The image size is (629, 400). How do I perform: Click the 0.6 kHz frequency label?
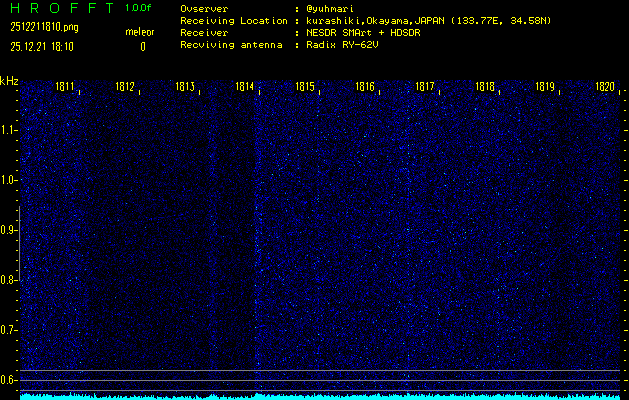(x=8, y=380)
